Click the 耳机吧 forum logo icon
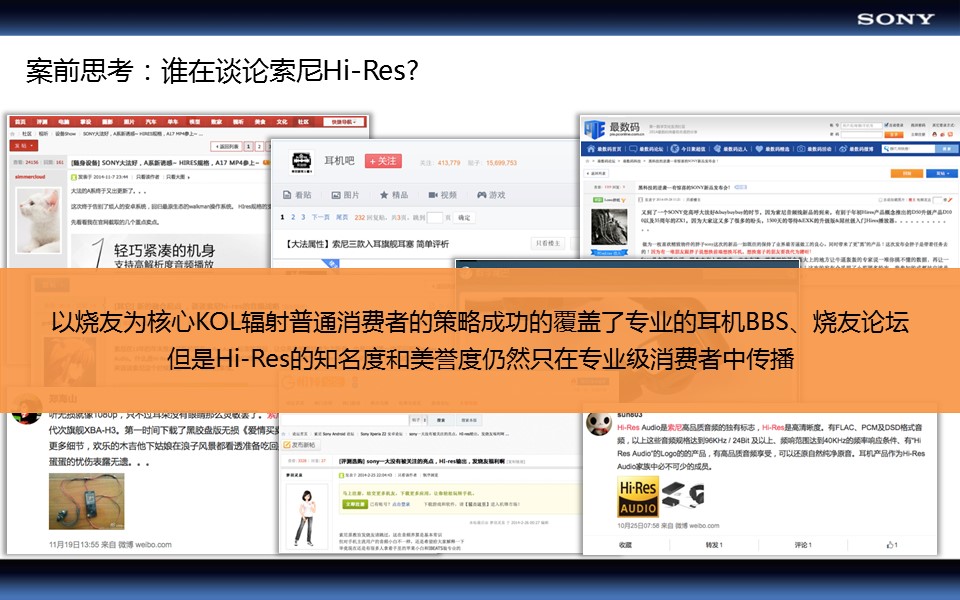Viewport: 960px width, 600px height. click(x=301, y=162)
